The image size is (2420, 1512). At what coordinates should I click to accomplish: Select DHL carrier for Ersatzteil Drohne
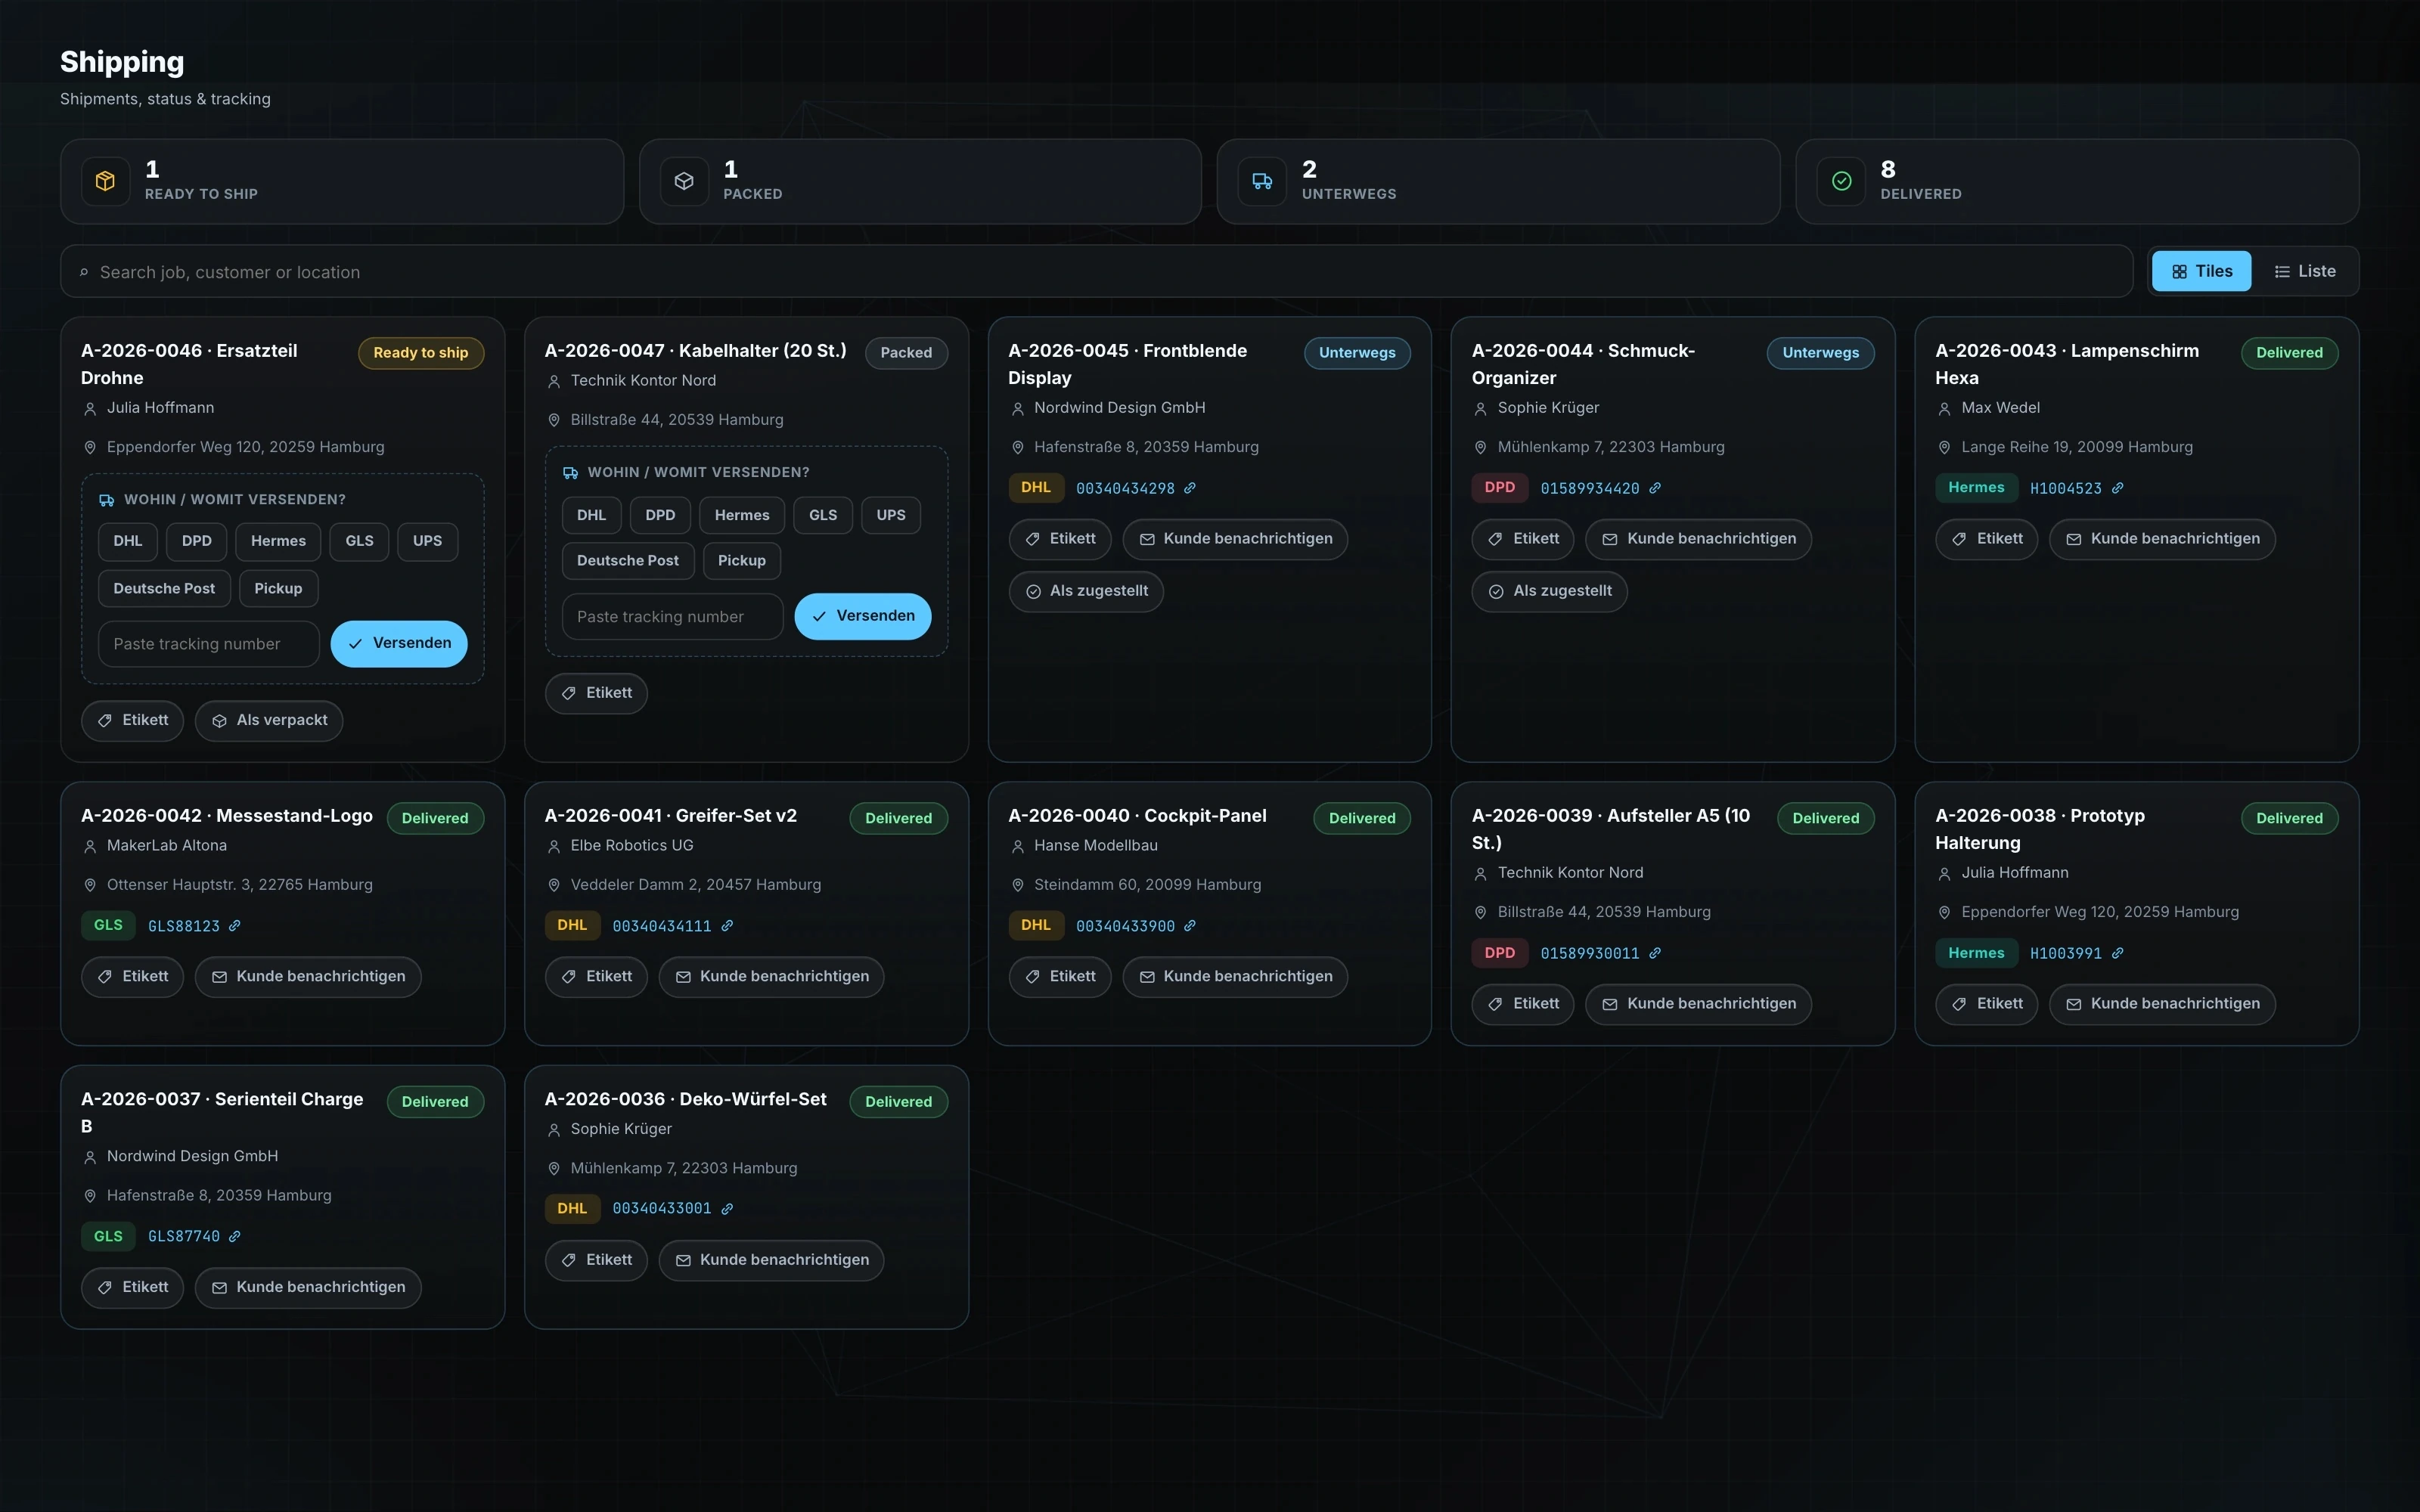point(128,541)
